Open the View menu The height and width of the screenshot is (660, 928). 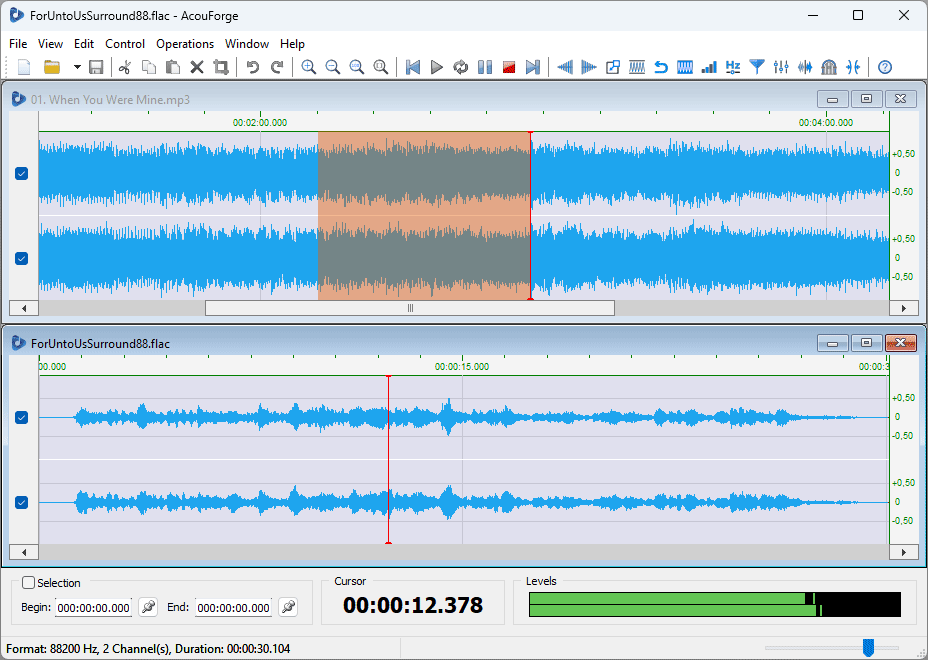50,44
